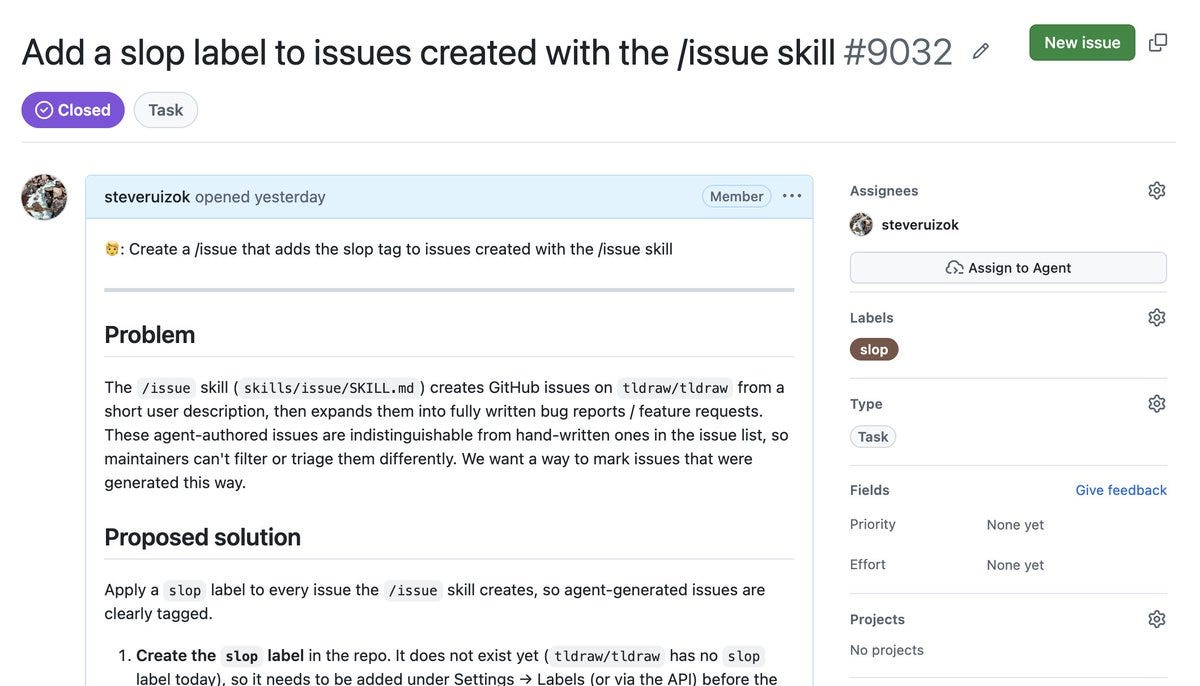
Task: Click the Assign to Agent button
Action: [1008, 267]
